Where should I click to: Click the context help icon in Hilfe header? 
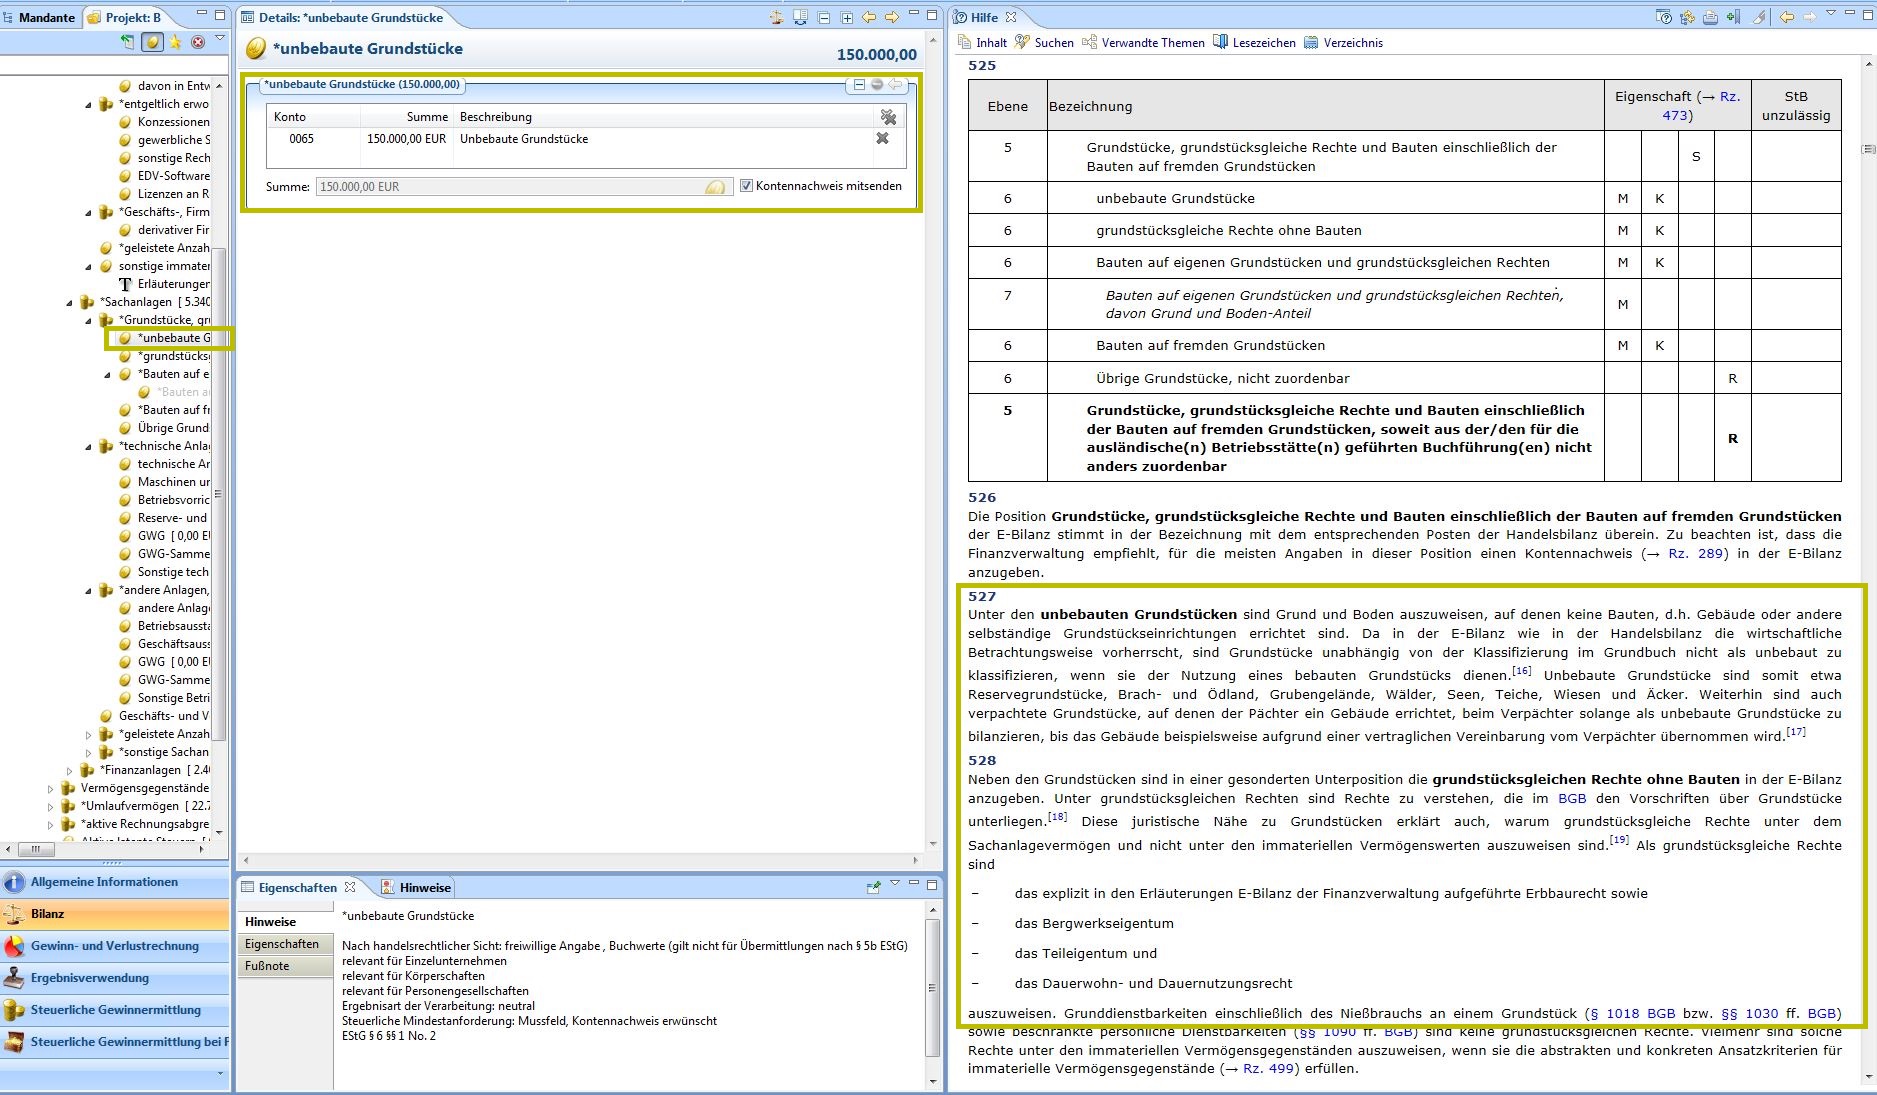[1664, 17]
